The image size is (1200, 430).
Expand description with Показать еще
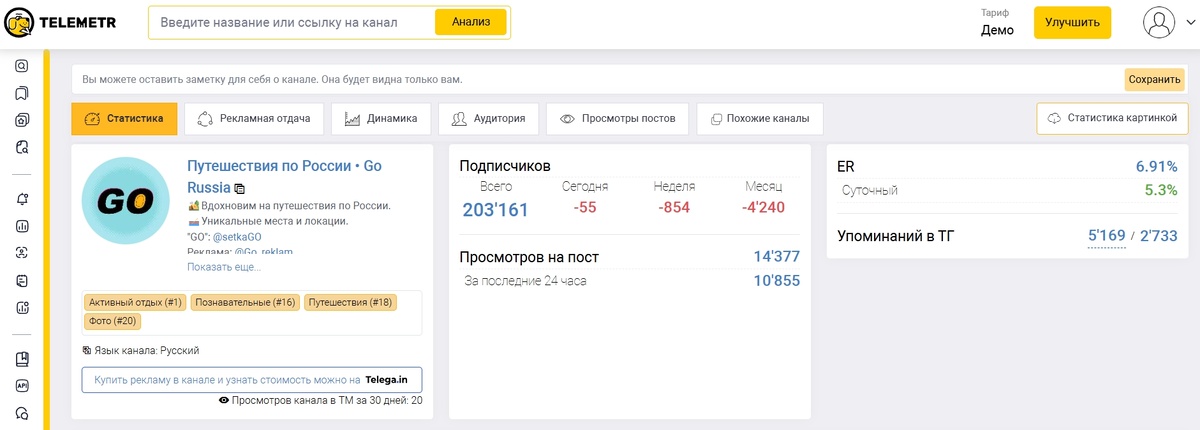[x=224, y=267]
